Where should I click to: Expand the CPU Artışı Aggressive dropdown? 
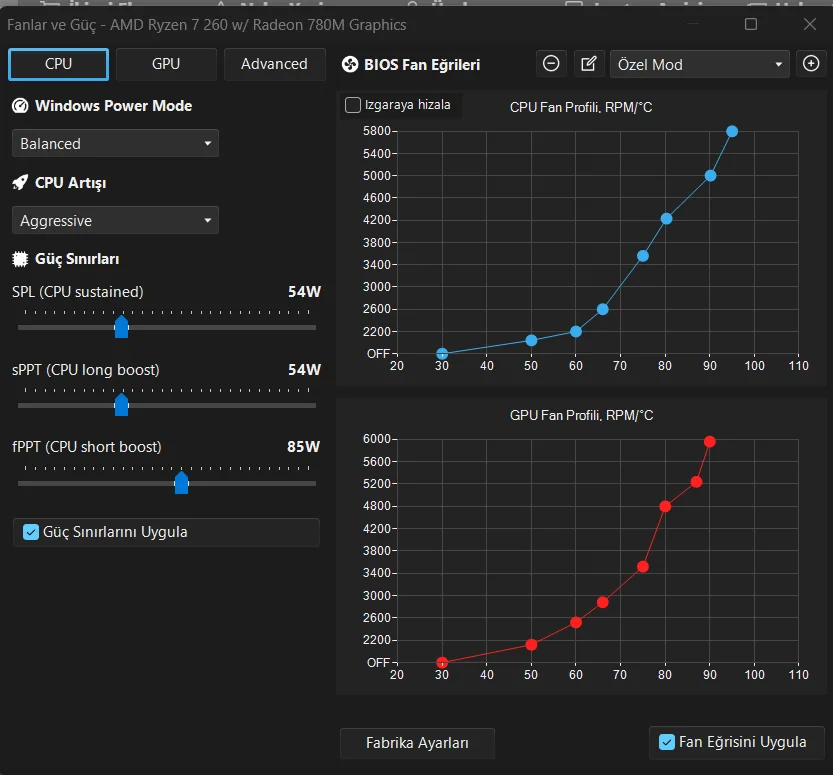115,220
